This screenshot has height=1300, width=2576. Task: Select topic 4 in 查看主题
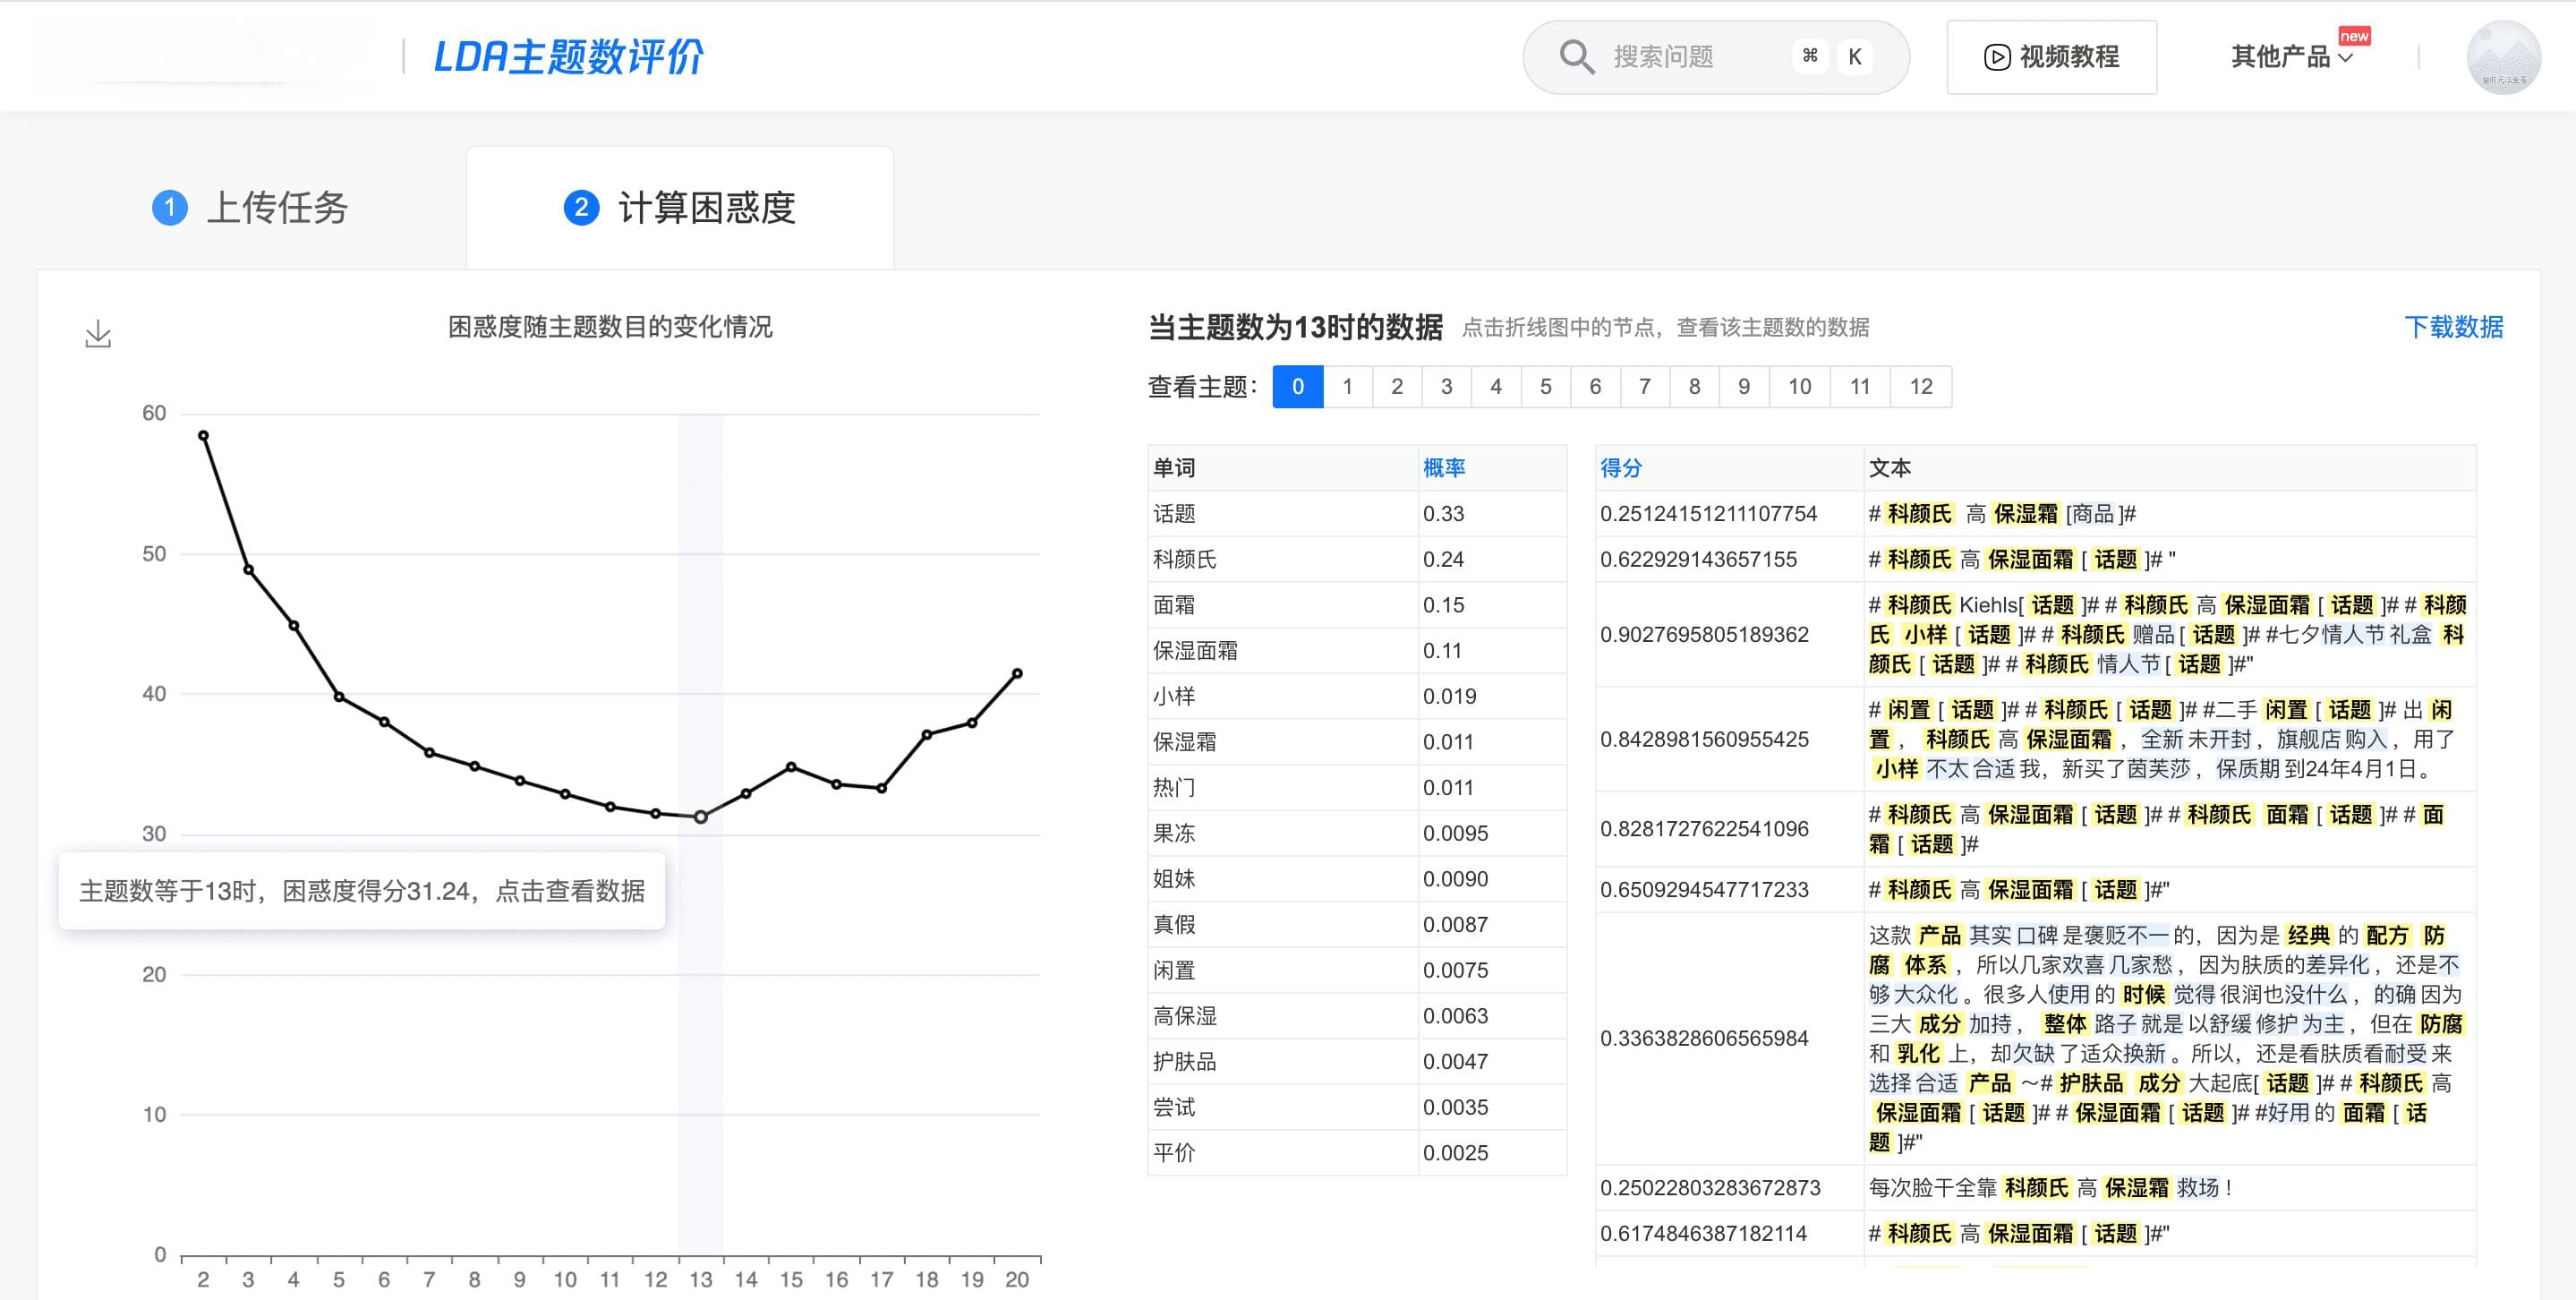[x=1496, y=387]
